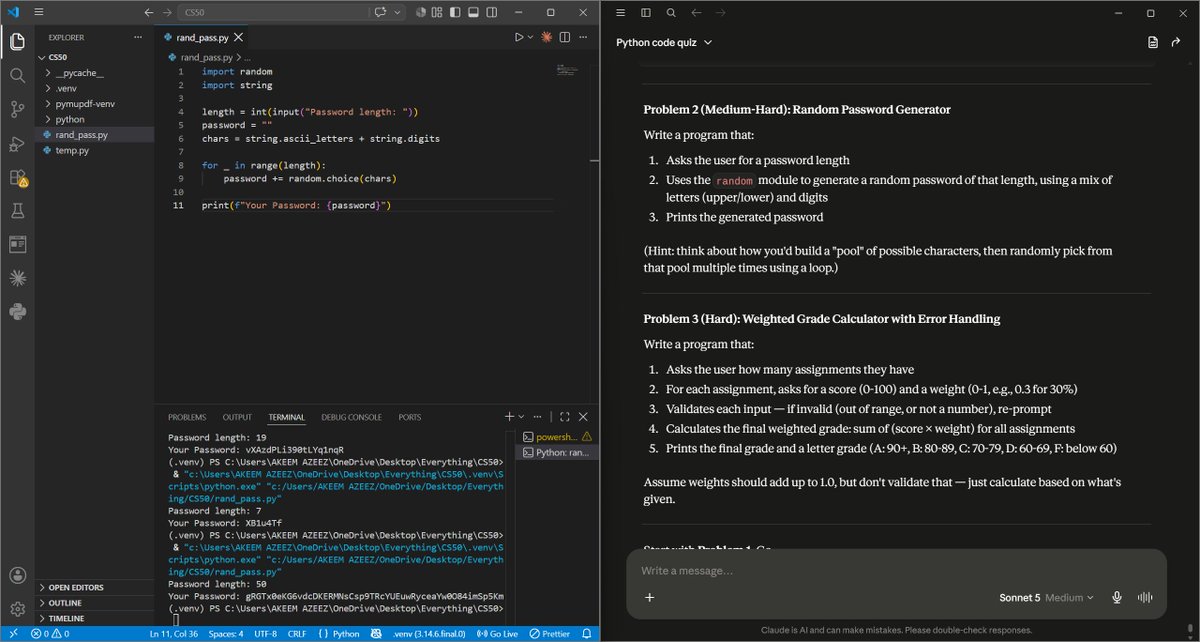The height and width of the screenshot is (642, 1200).
Task: Open Extensions view with warning badge
Action: coord(17,178)
